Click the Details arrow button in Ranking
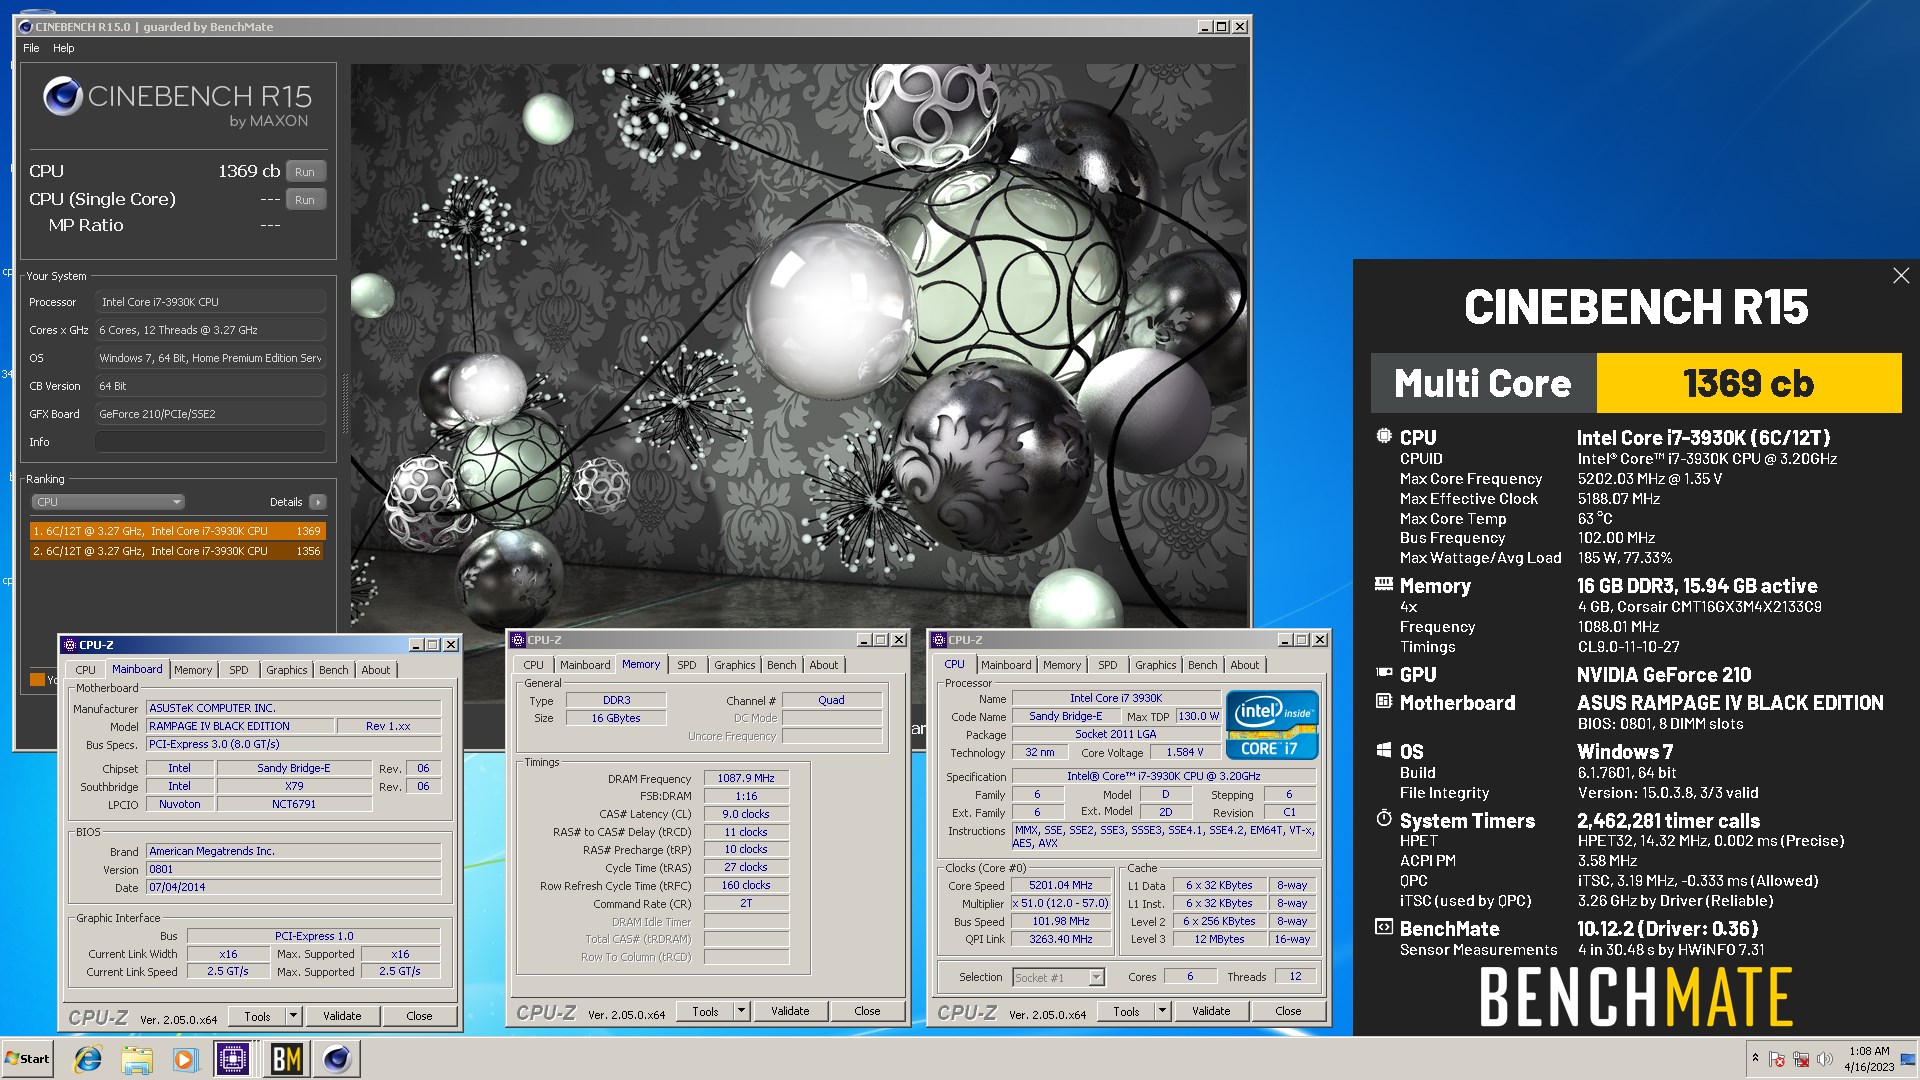Image resolution: width=1920 pixels, height=1080 pixels. click(x=318, y=502)
